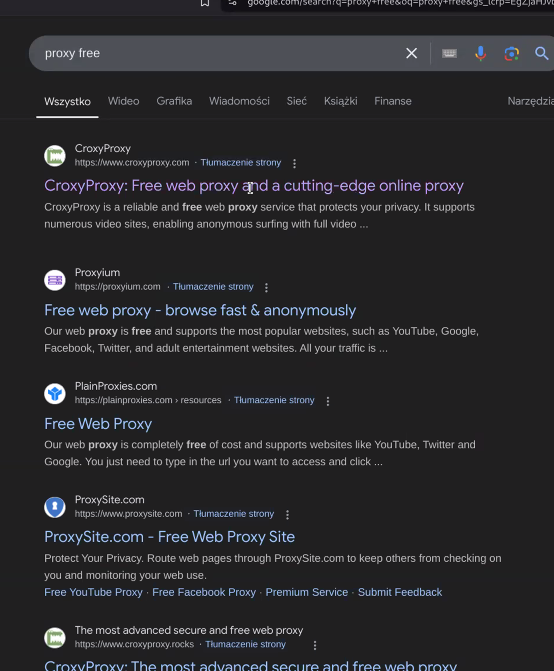554x671 pixels.
Task: Click the ProxySite.com shield favicon
Action: [55, 507]
